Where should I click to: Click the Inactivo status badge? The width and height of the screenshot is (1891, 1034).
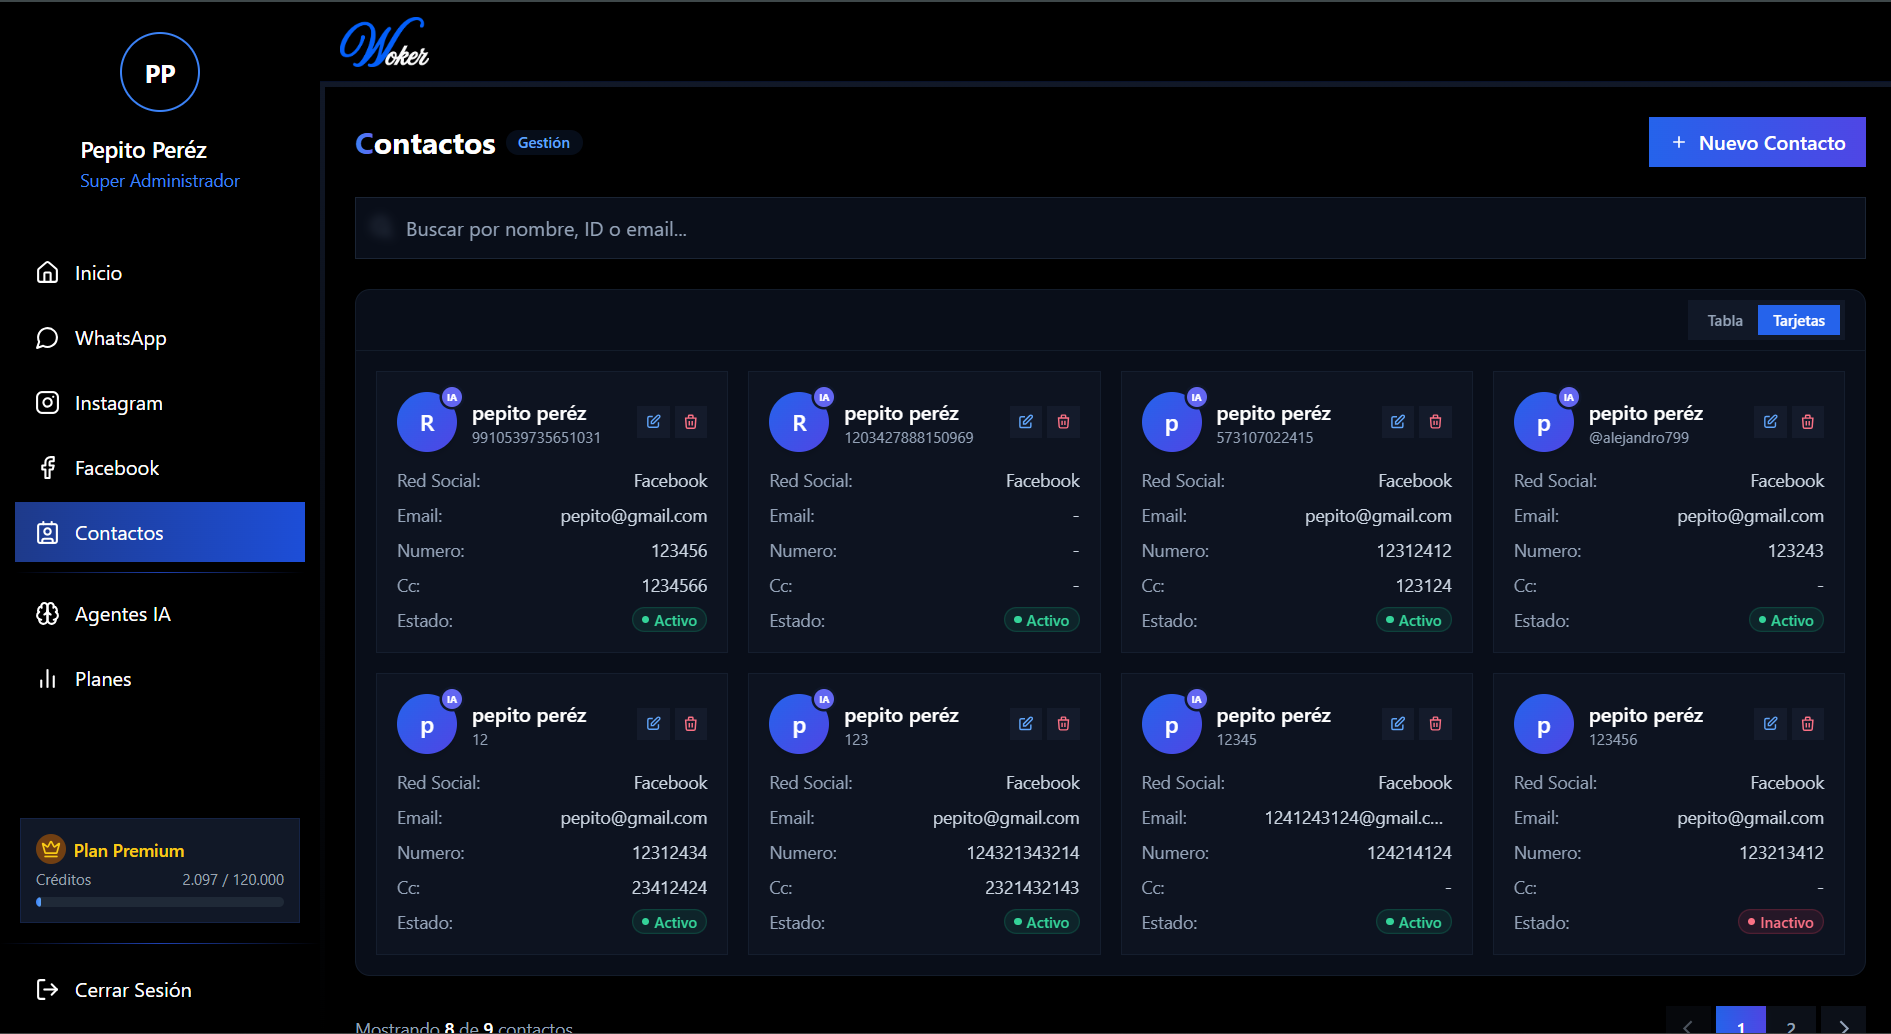pos(1780,923)
